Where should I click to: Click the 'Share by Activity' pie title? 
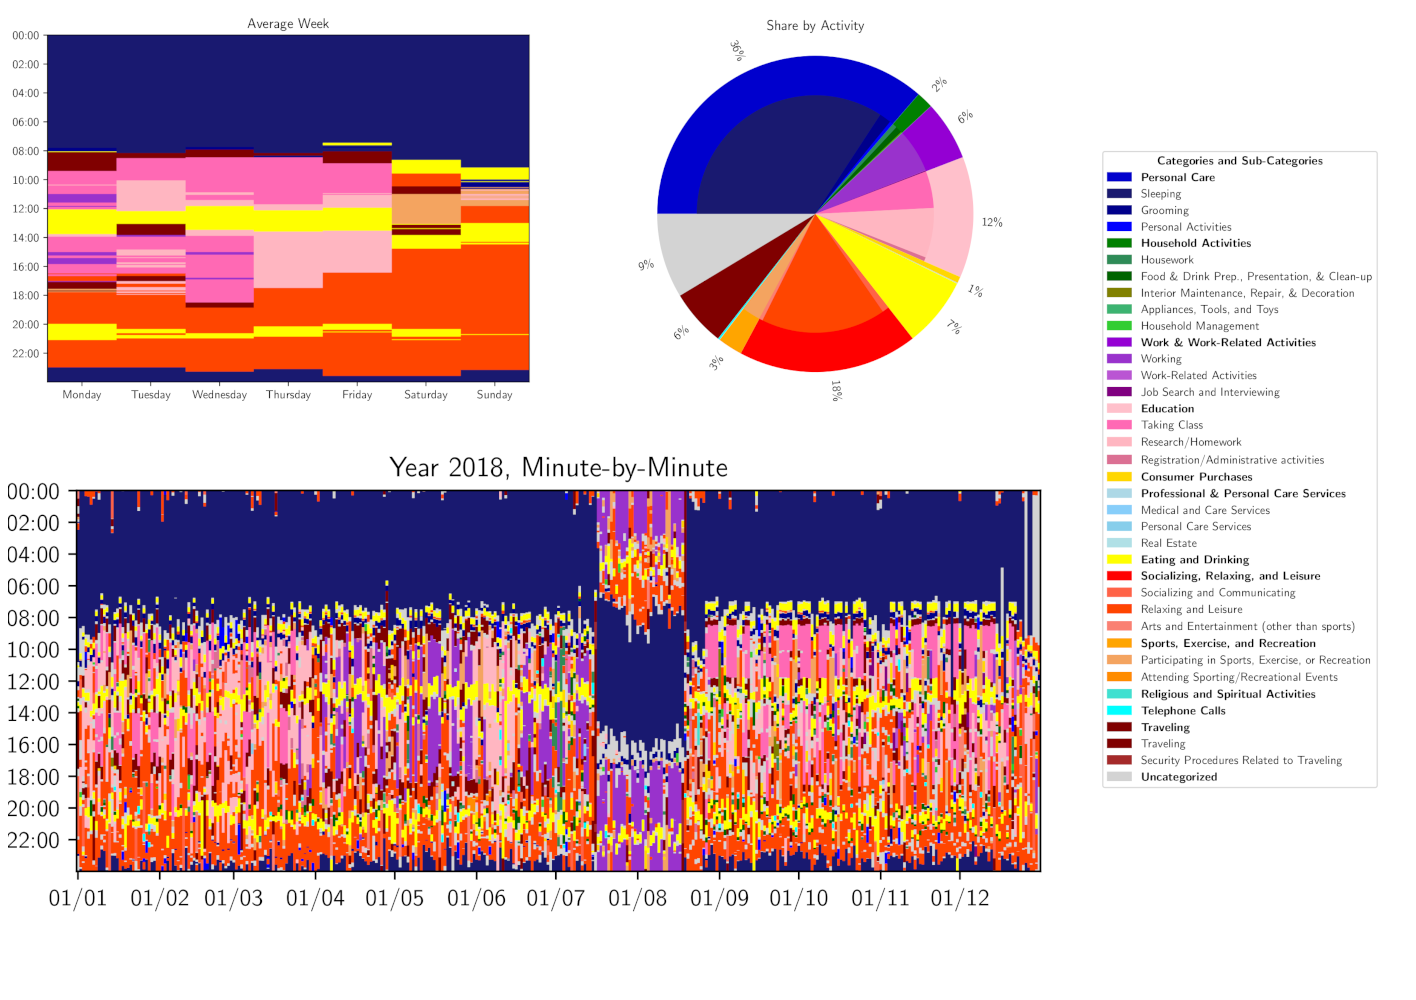point(815,26)
